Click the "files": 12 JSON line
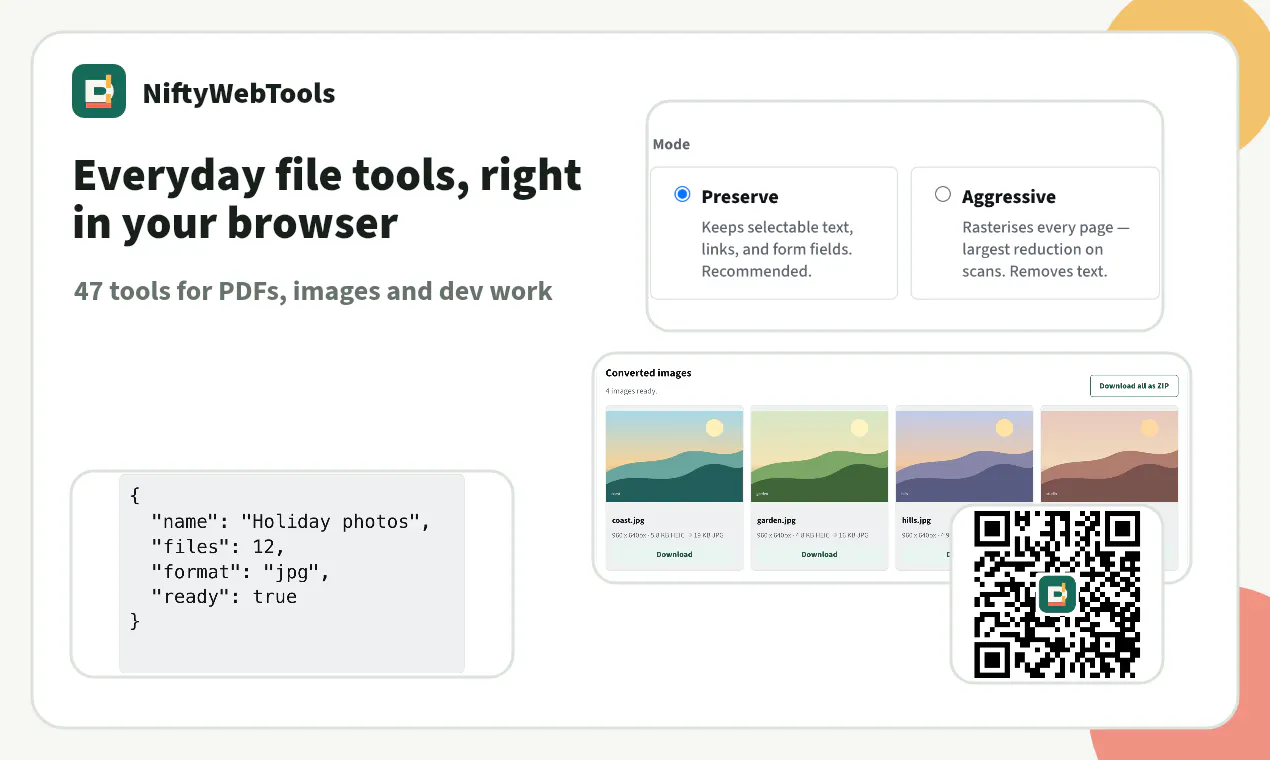Viewport: 1270px width, 760px height. click(218, 546)
